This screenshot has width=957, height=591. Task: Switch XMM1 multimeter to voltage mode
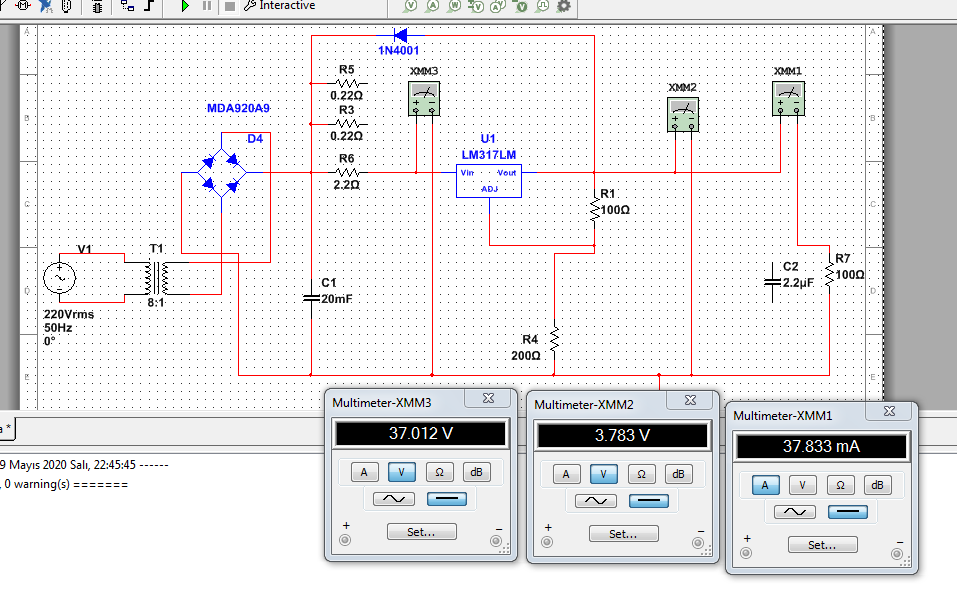point(802,485)
